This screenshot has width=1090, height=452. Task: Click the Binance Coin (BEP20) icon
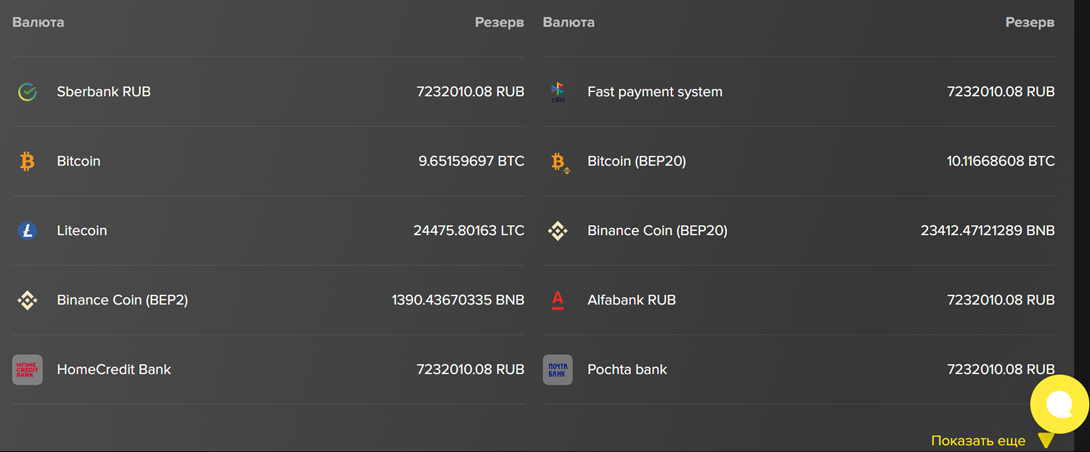pyautogui.click(x=558, y=231)
